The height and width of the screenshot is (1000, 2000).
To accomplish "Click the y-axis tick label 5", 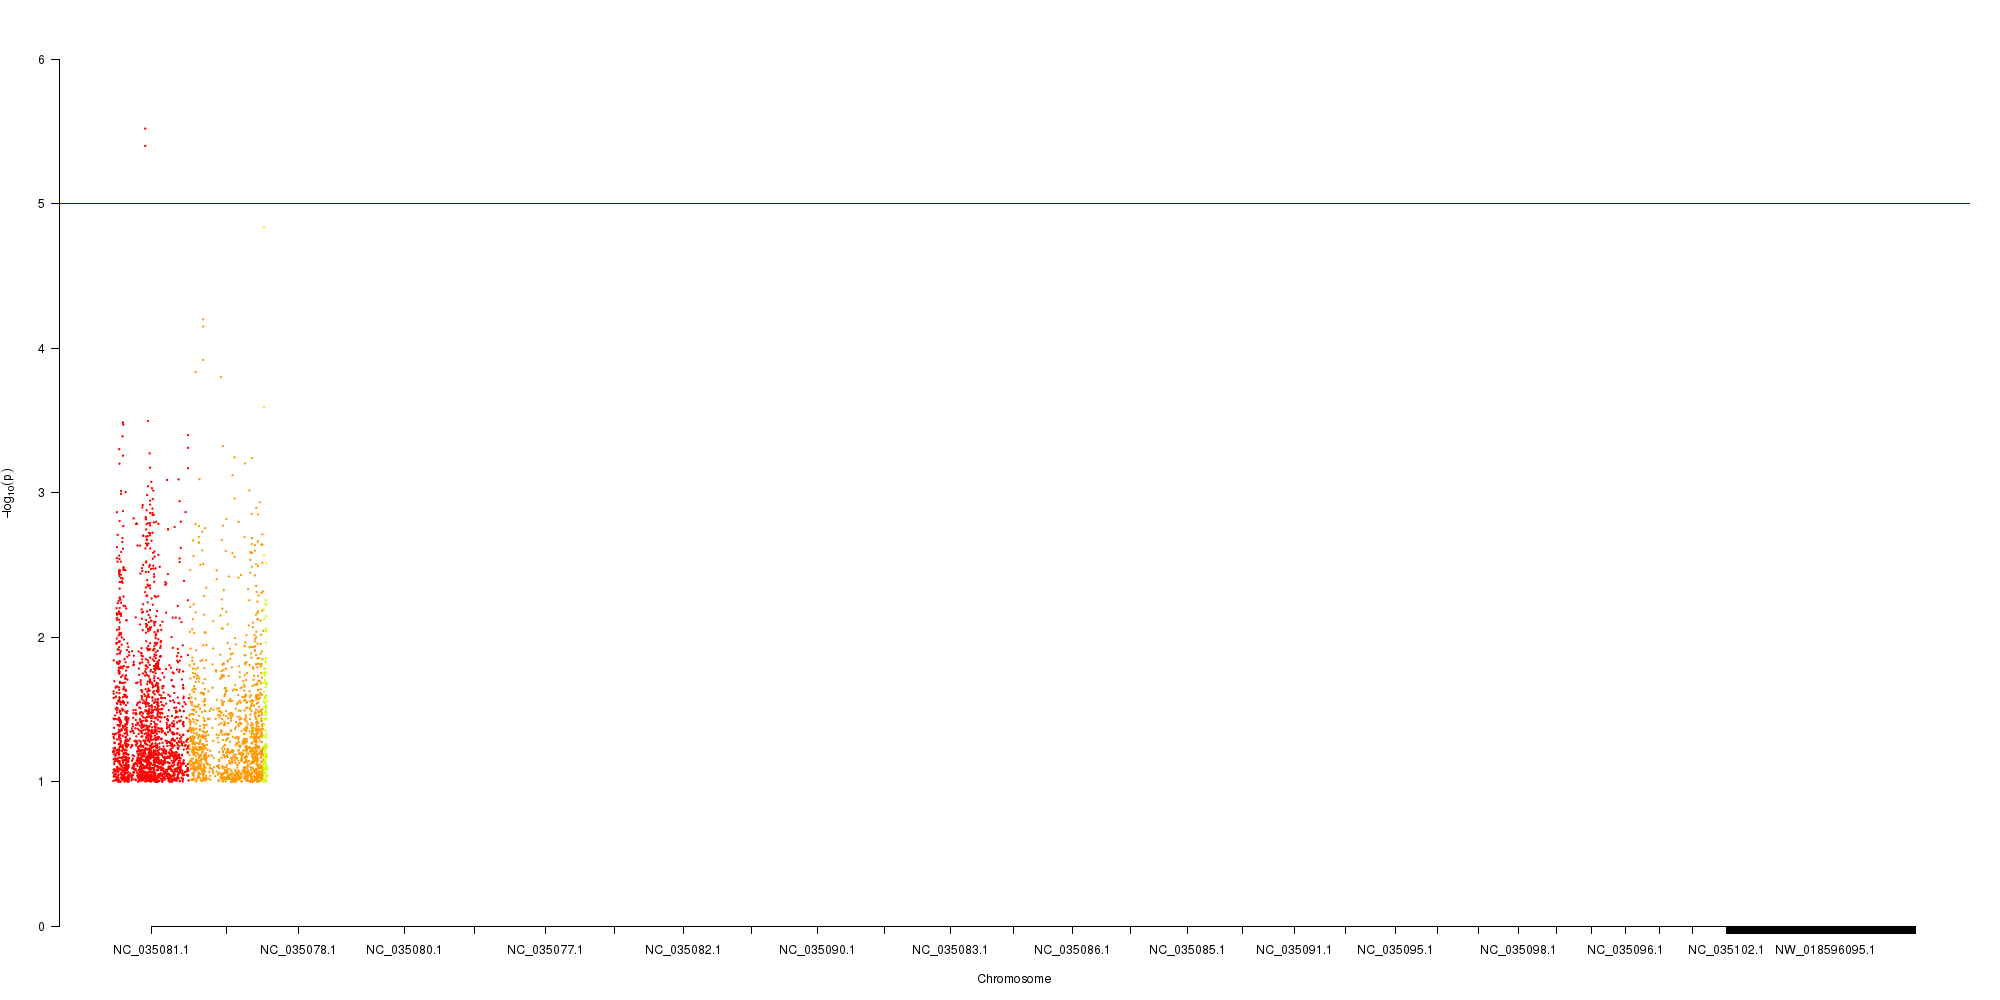I will pos(42,204).
